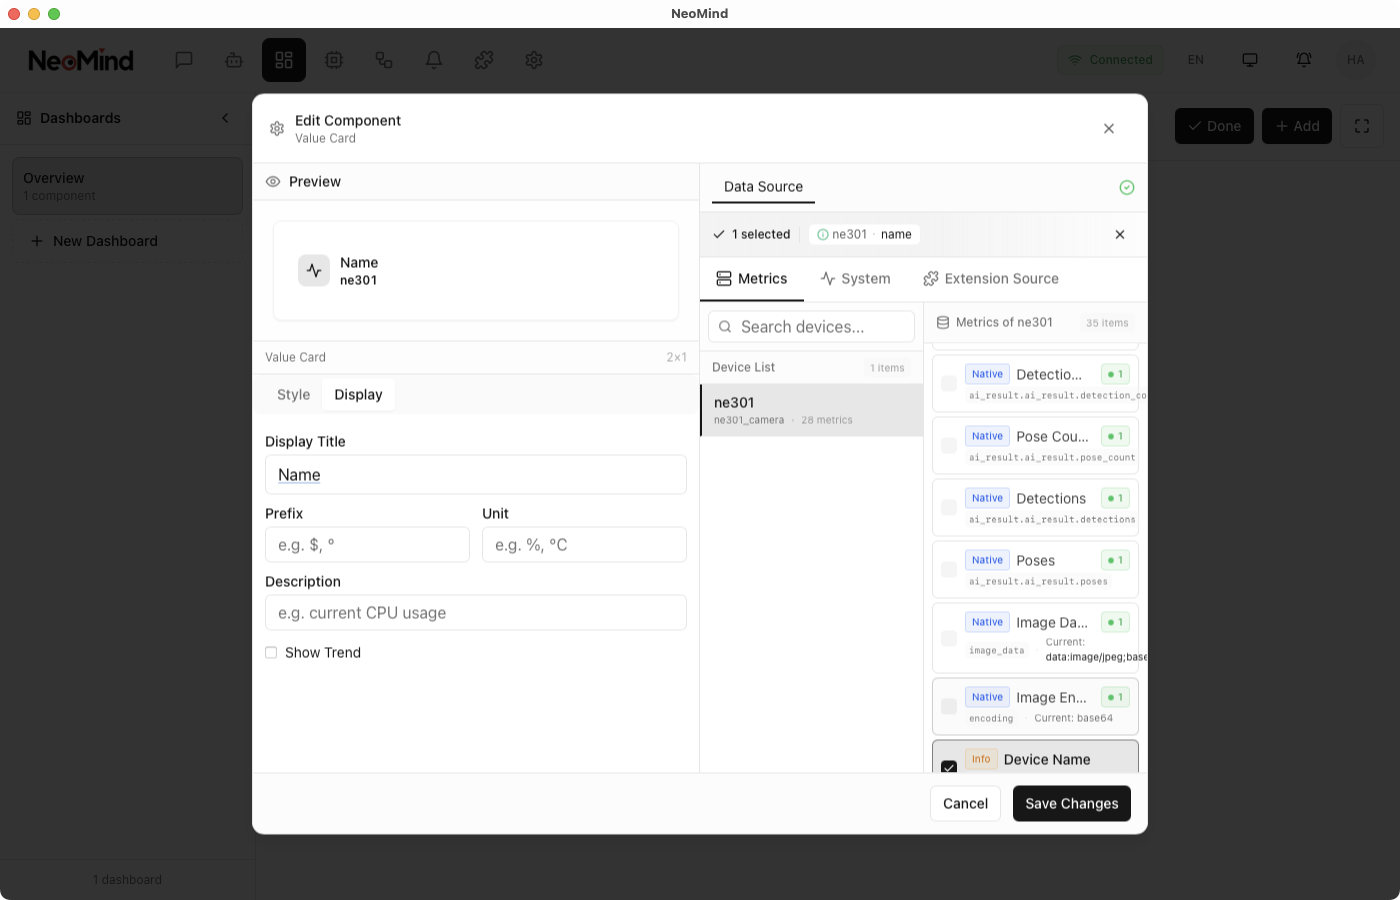
Task: Check the Image Encoding metric checkbox
Action: 949,706
